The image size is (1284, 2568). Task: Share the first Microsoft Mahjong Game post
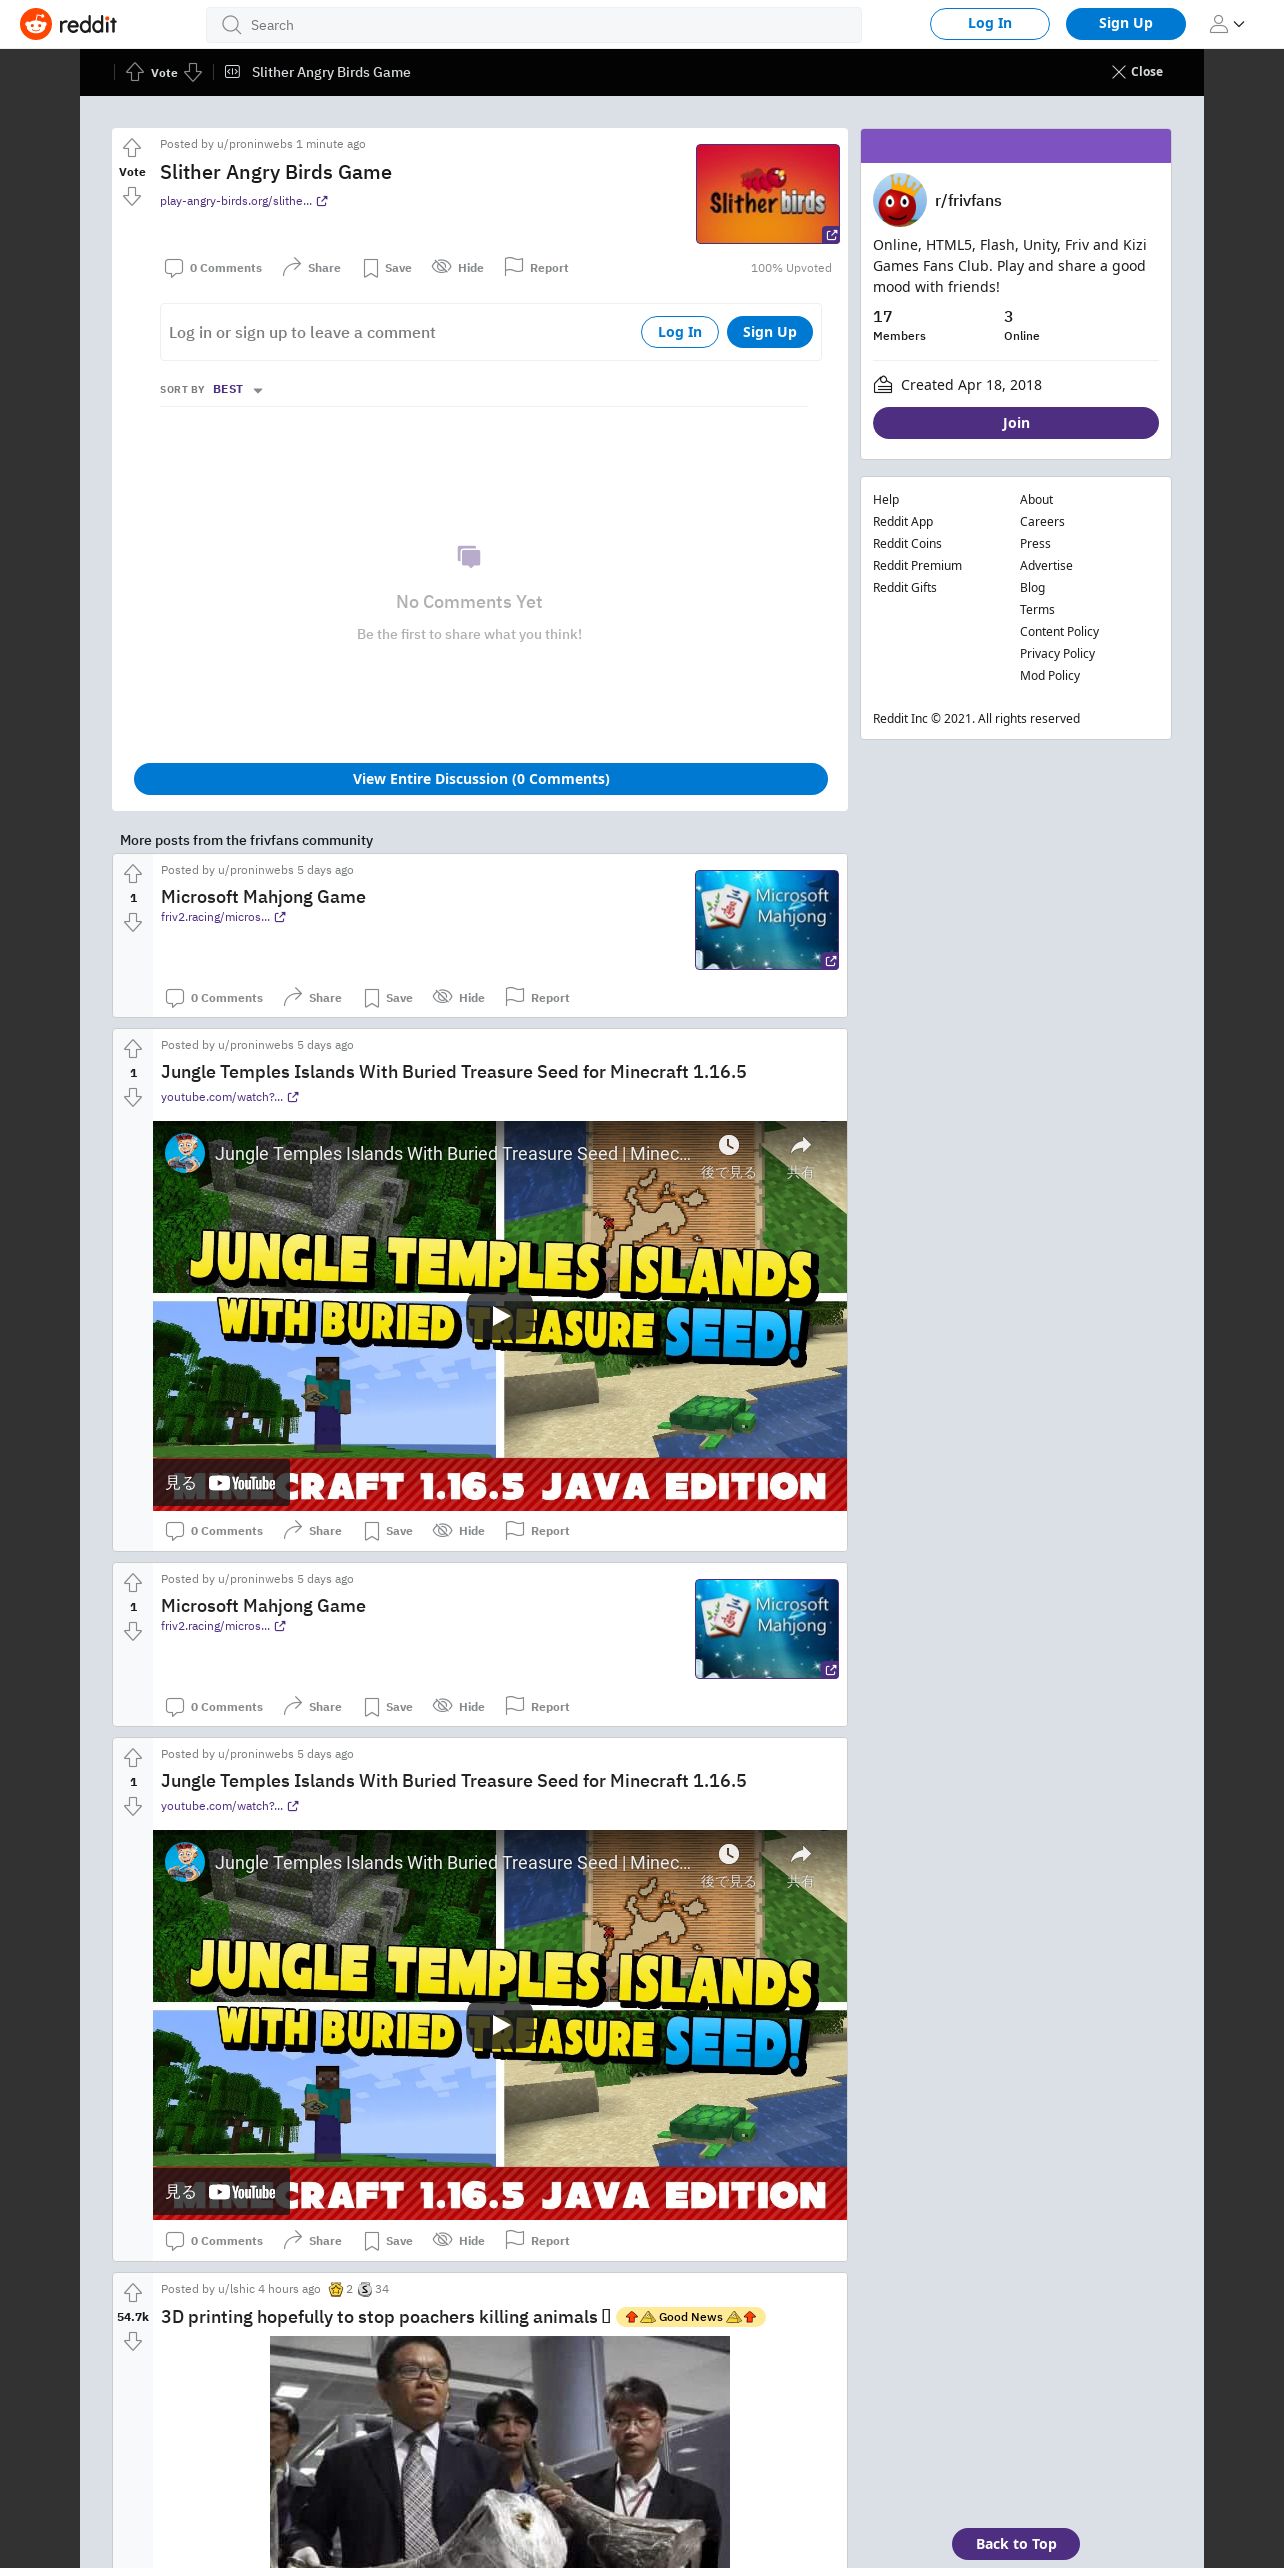[x=312, y=997]
